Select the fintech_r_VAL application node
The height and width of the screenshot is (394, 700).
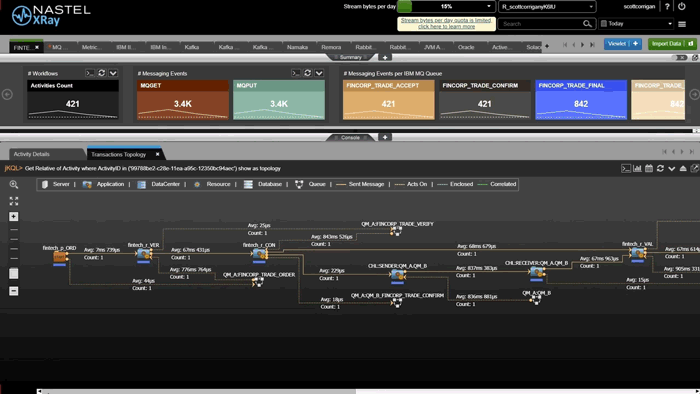click(638, 254)
